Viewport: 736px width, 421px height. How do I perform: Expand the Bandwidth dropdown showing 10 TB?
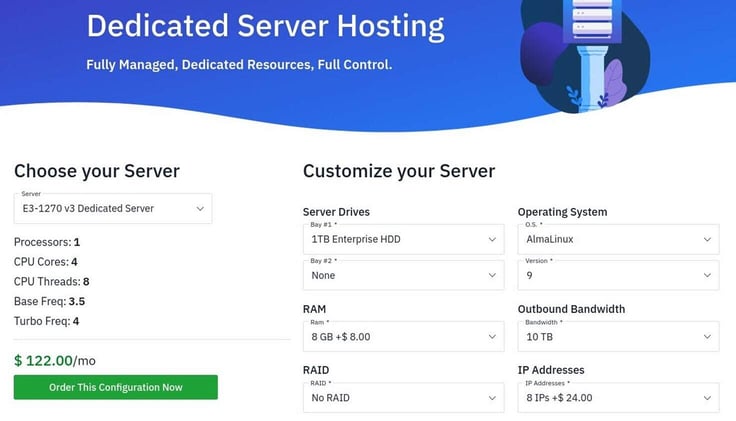[x=618, y=337]
